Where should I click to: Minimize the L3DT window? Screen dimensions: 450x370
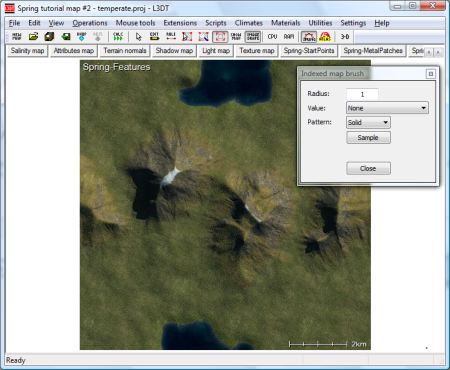(397, 6)
